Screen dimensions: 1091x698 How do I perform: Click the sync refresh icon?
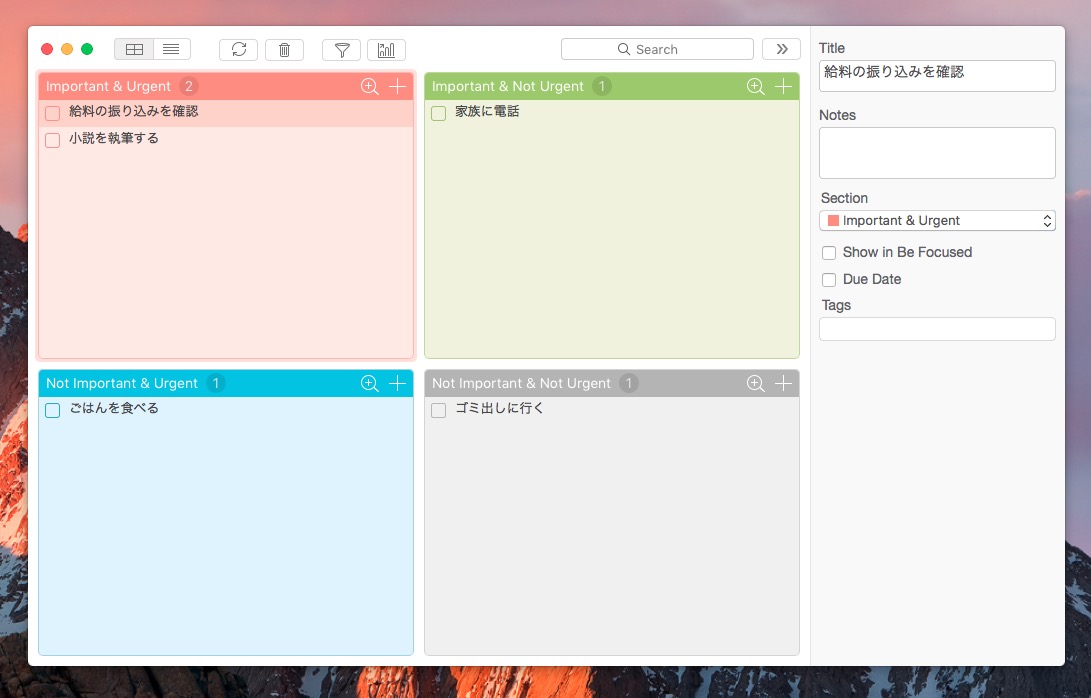coord(239,49)
